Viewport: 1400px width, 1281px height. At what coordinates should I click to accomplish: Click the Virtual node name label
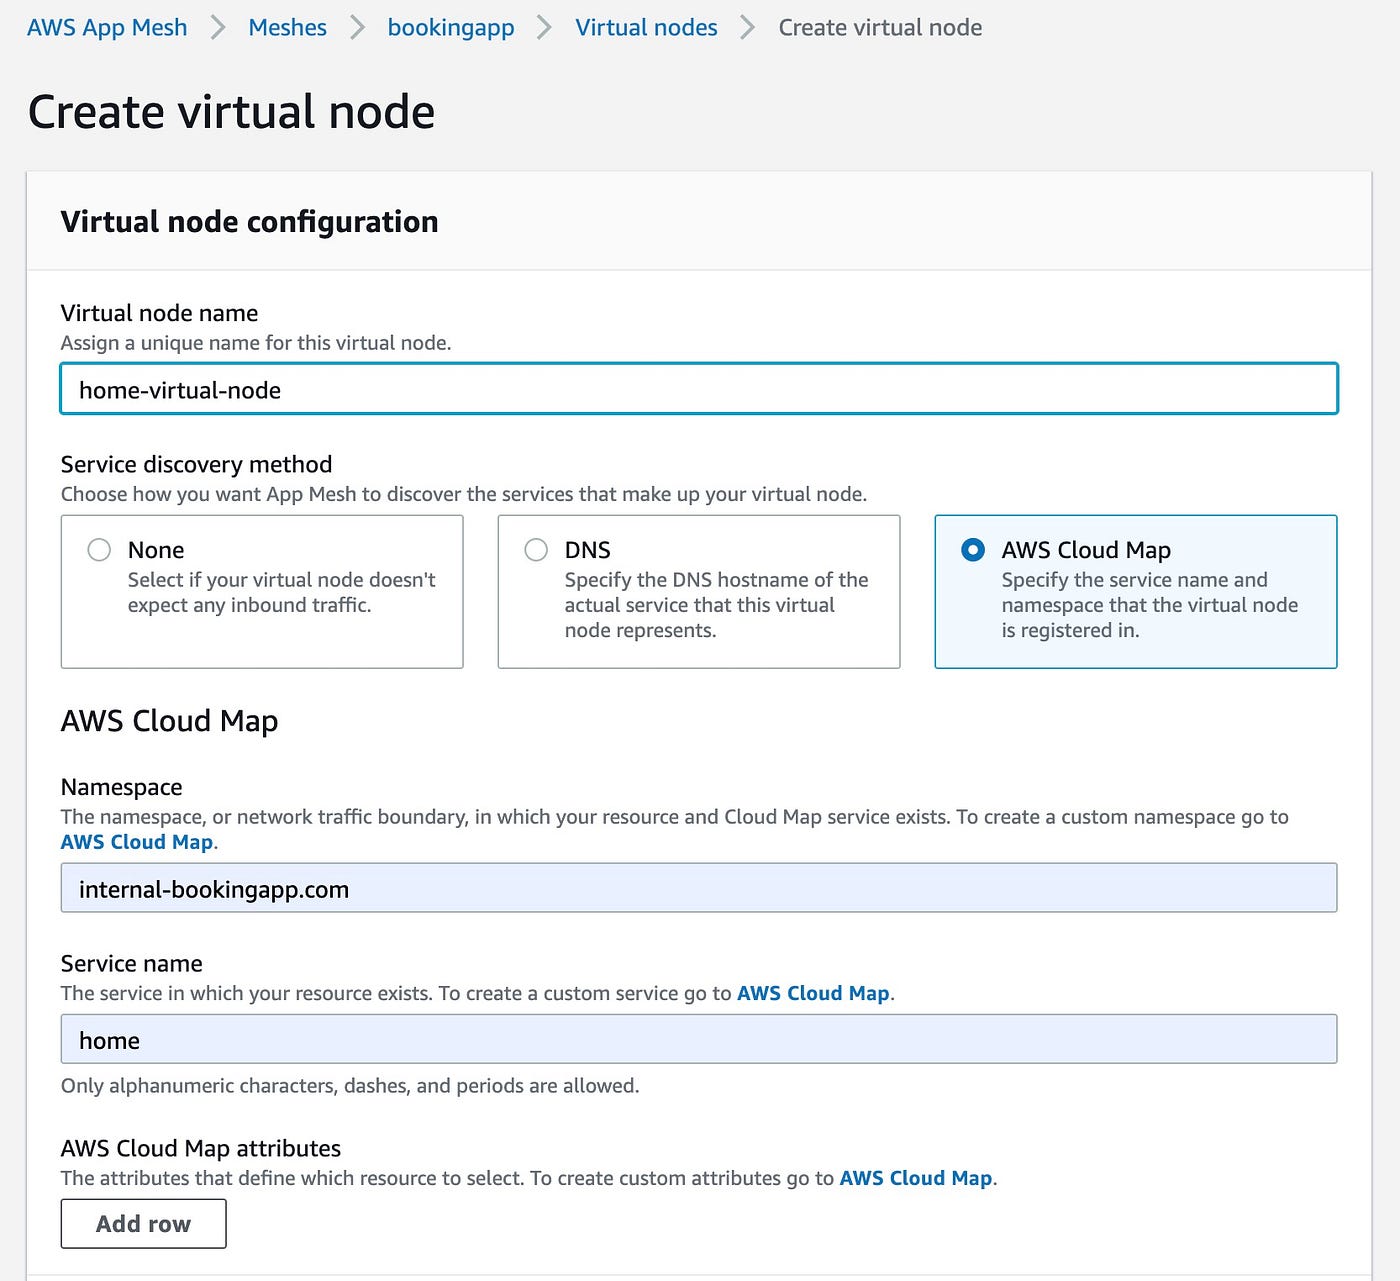click(159, 313)
